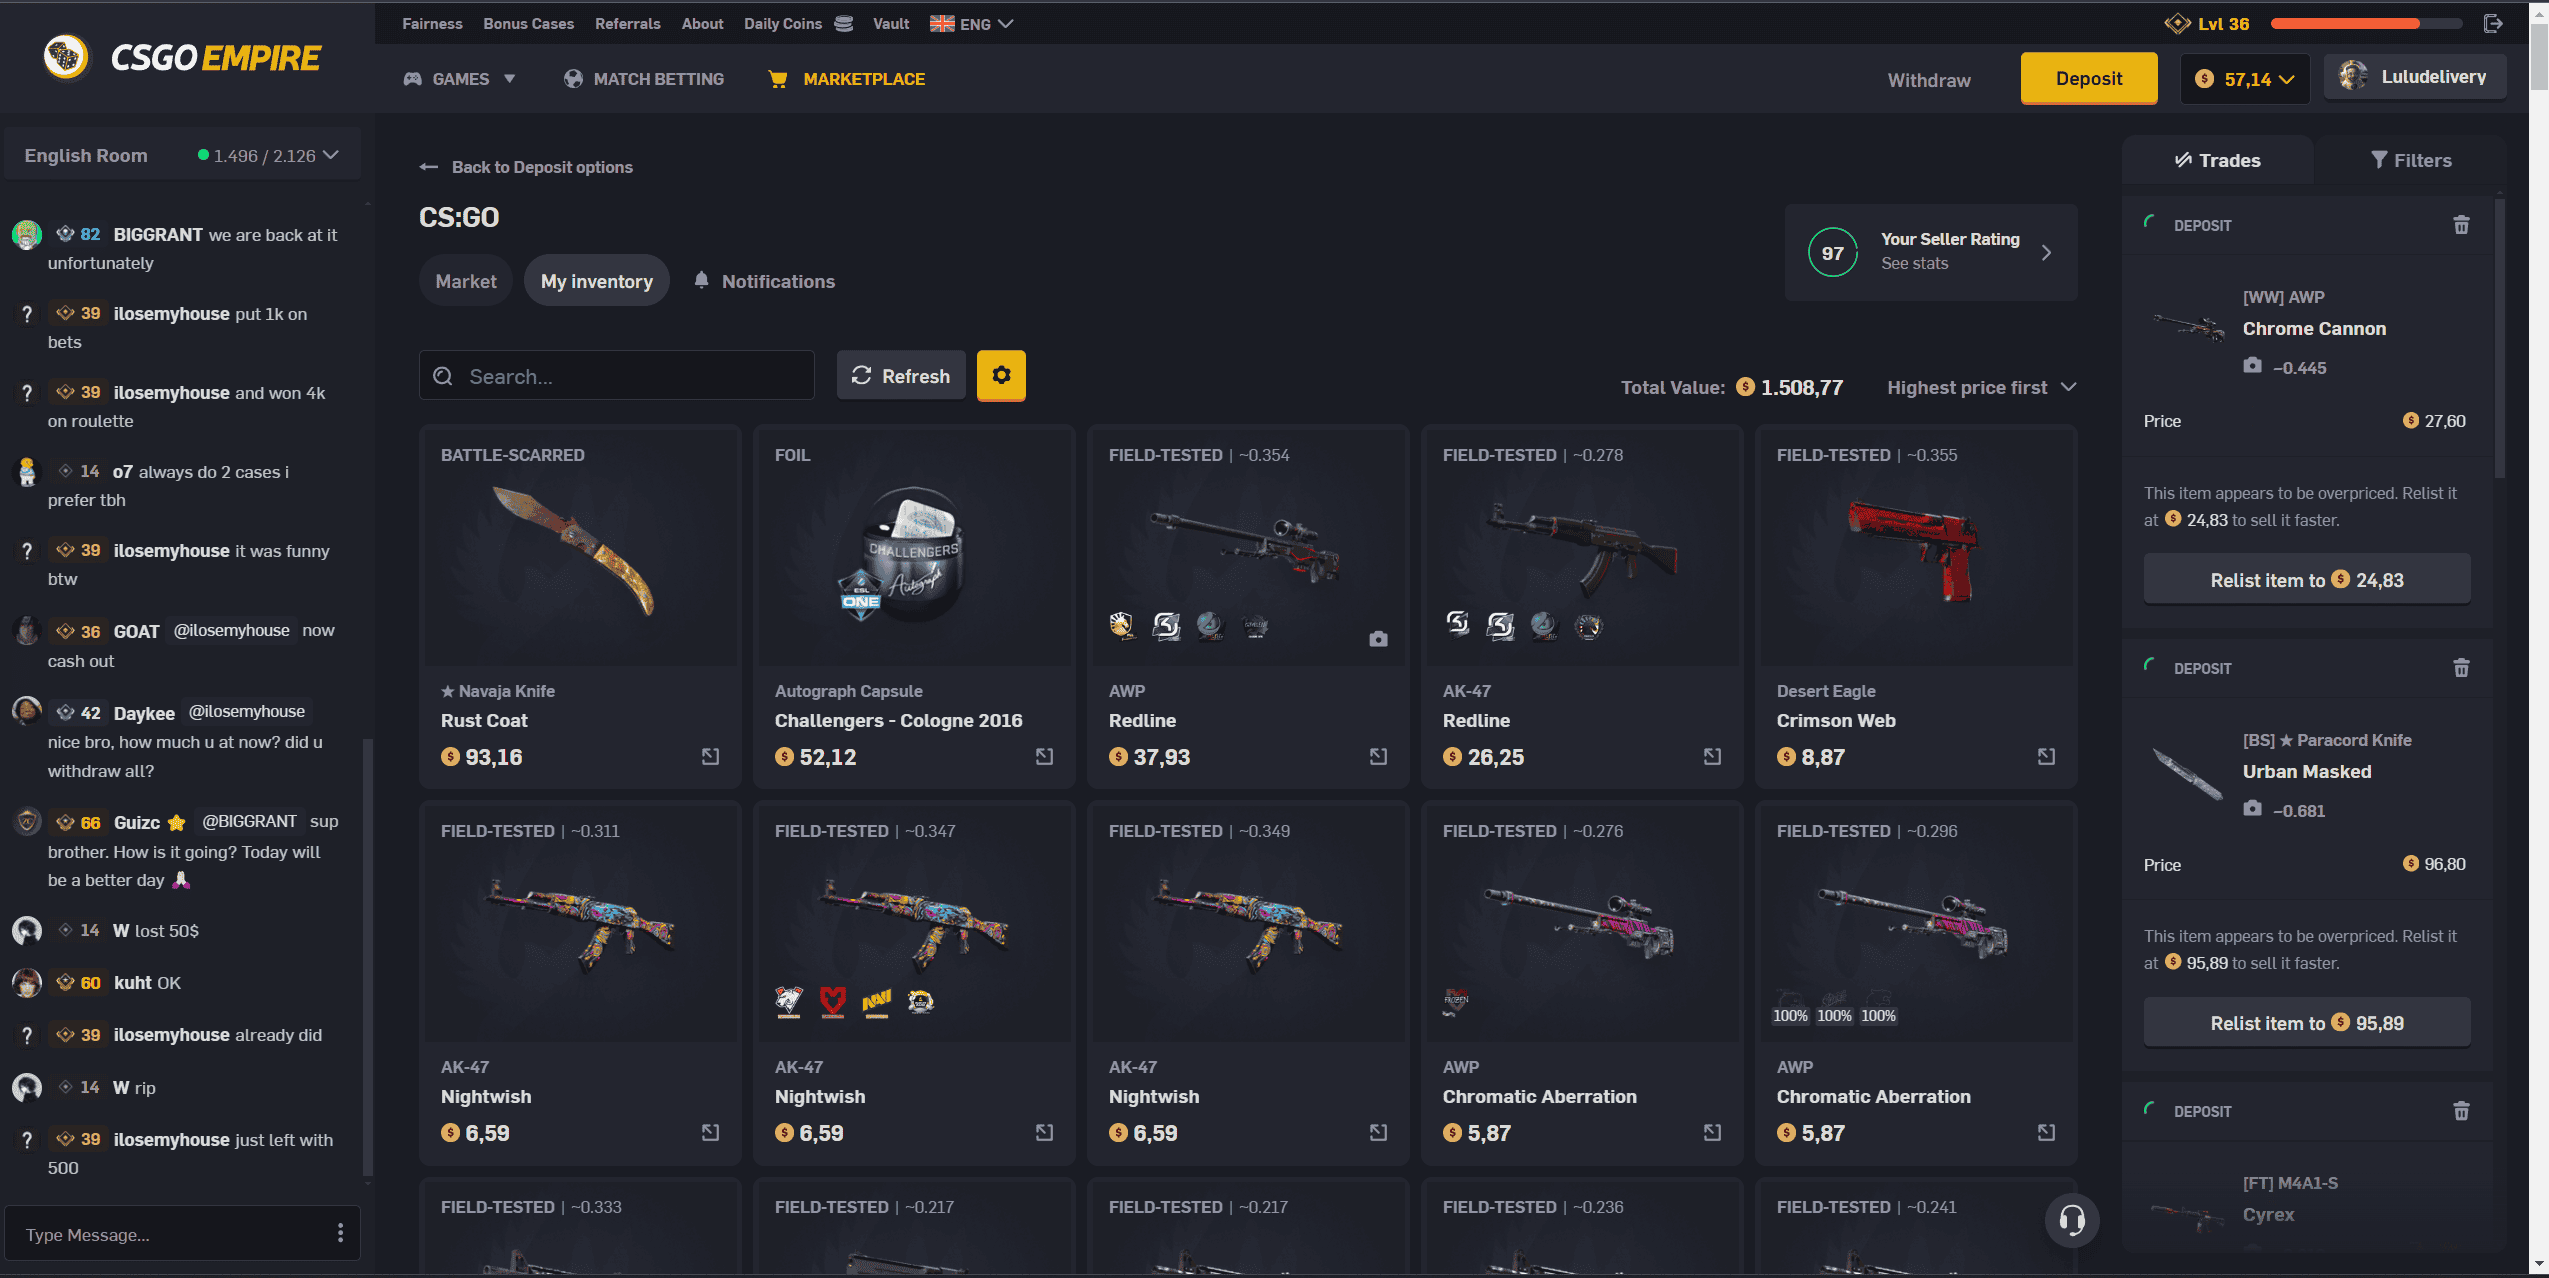Click level 36 progress bar
The width and height of the screenshot is (2549, 1278).
2366,23
